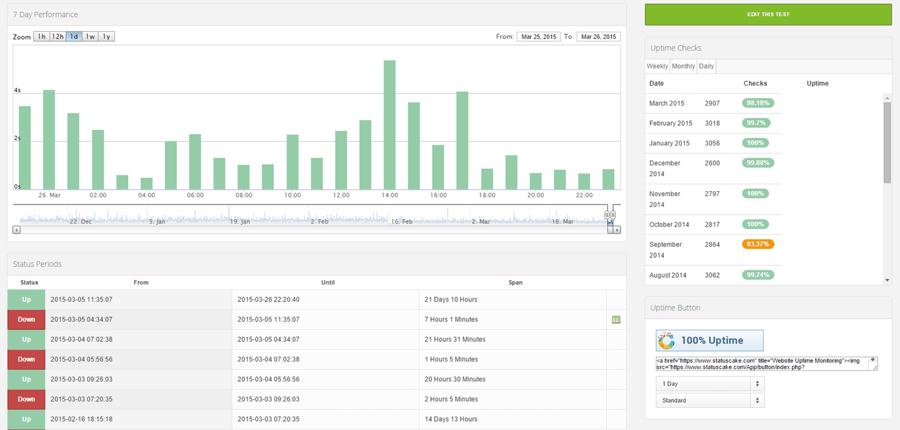Click the From date field

(539, 37)
